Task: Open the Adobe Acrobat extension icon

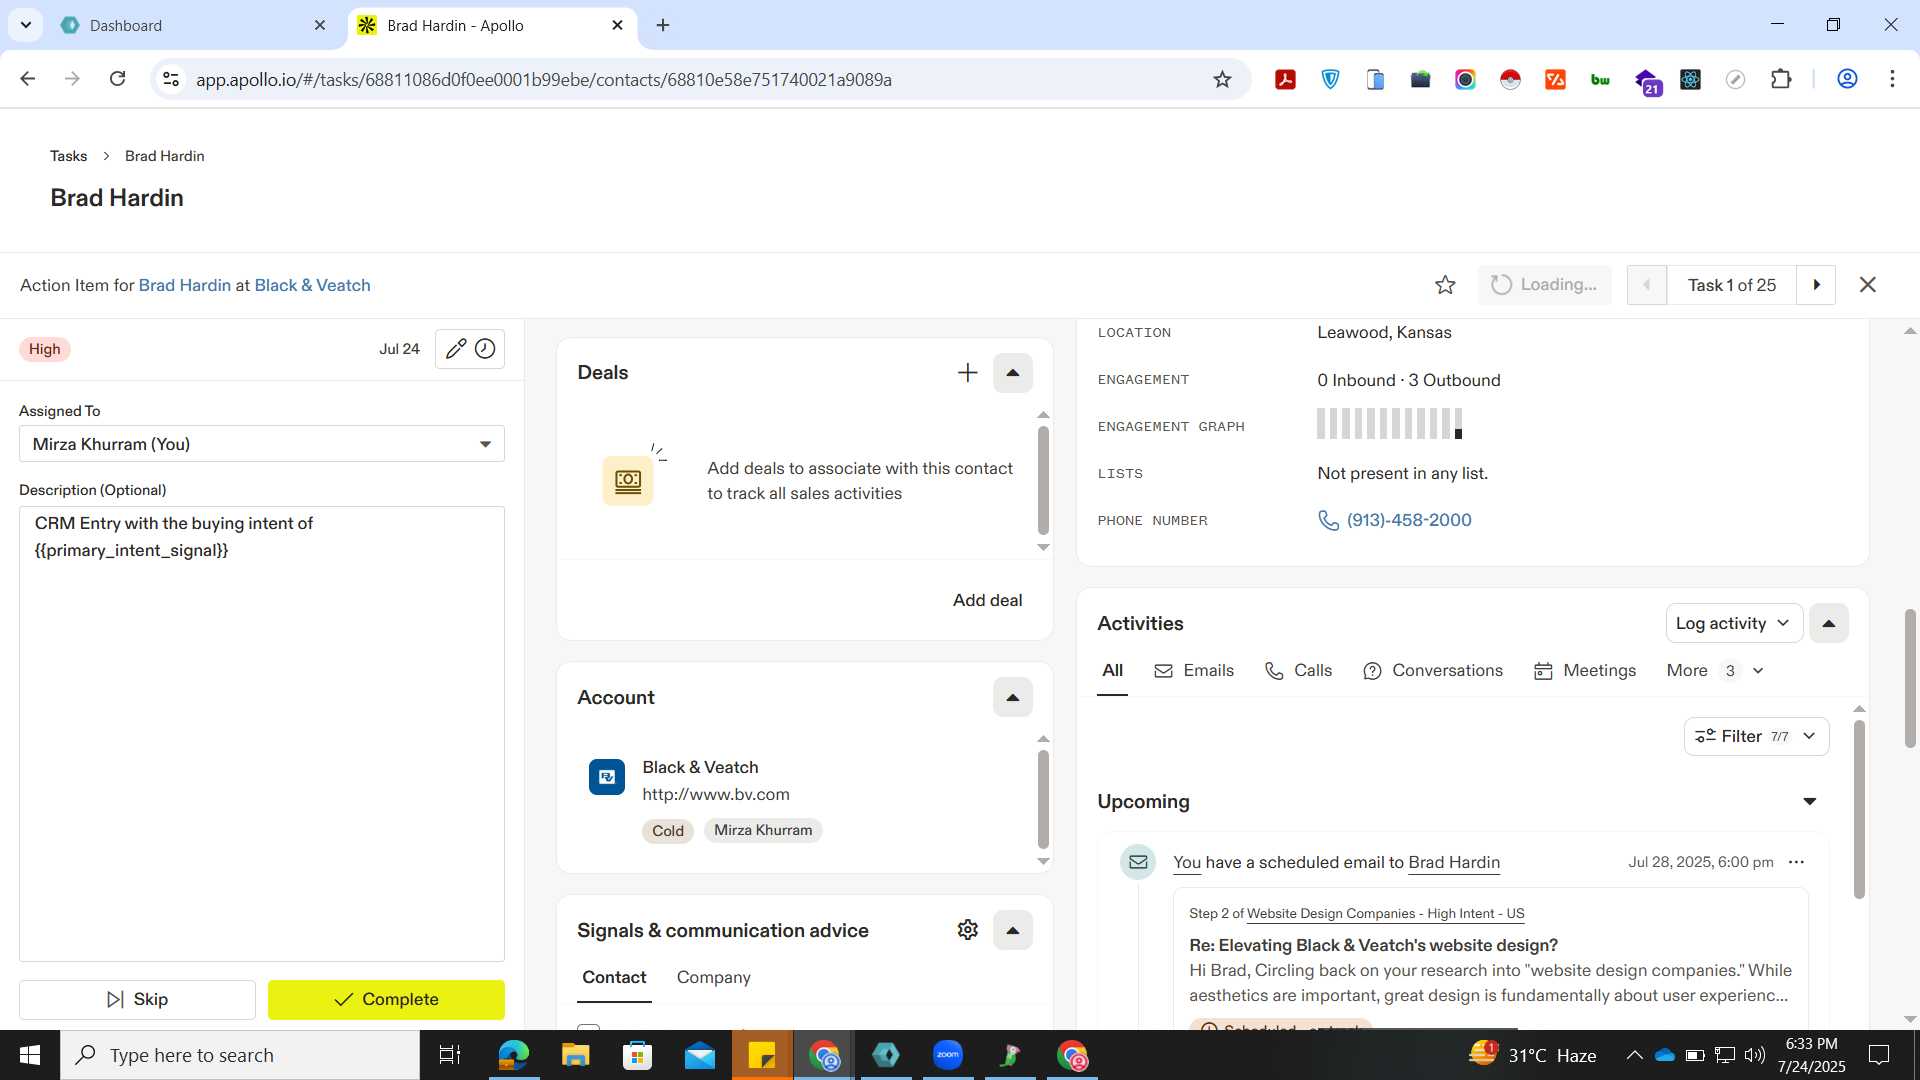Action: coord(1285,80)
